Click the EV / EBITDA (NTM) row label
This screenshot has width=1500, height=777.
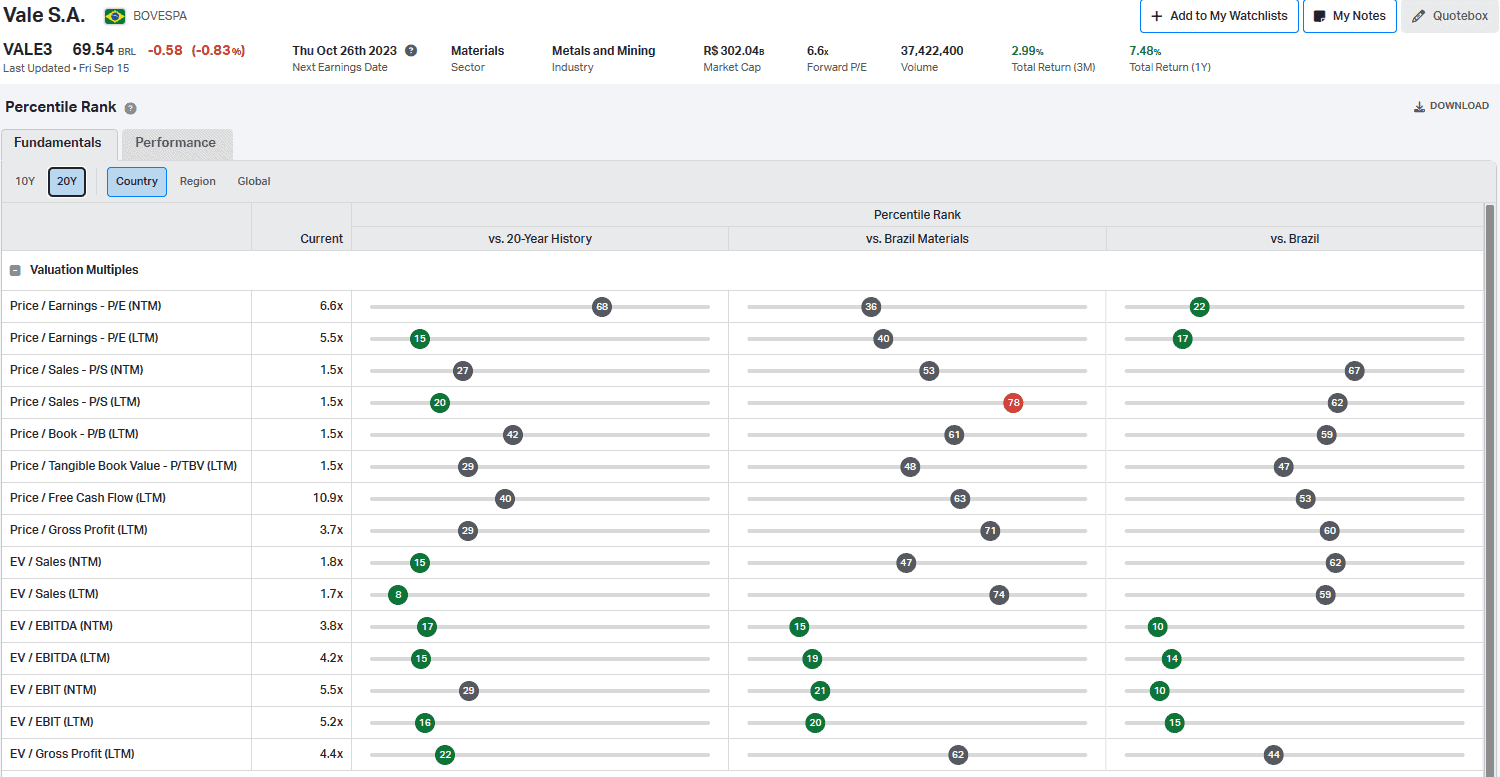pos(61,626)
